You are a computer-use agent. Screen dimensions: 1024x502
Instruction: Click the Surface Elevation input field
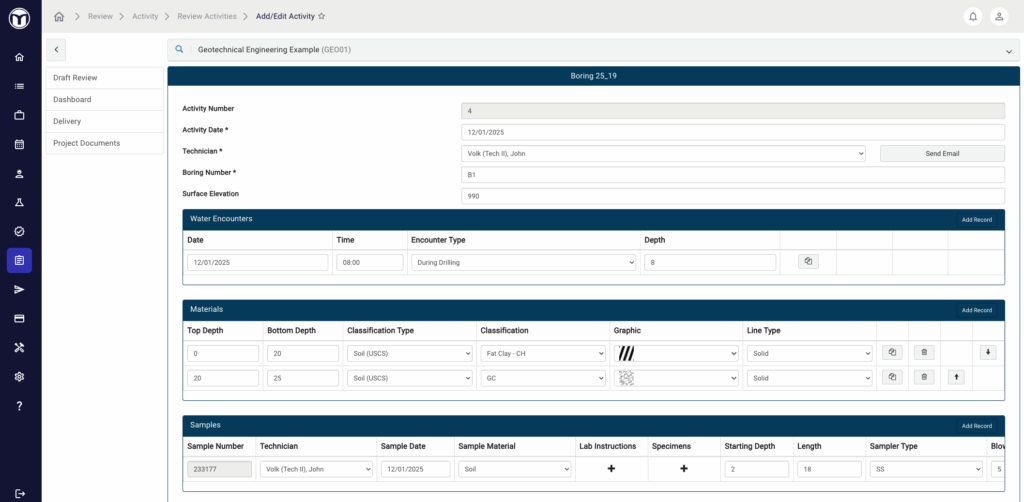click(732, 196)
